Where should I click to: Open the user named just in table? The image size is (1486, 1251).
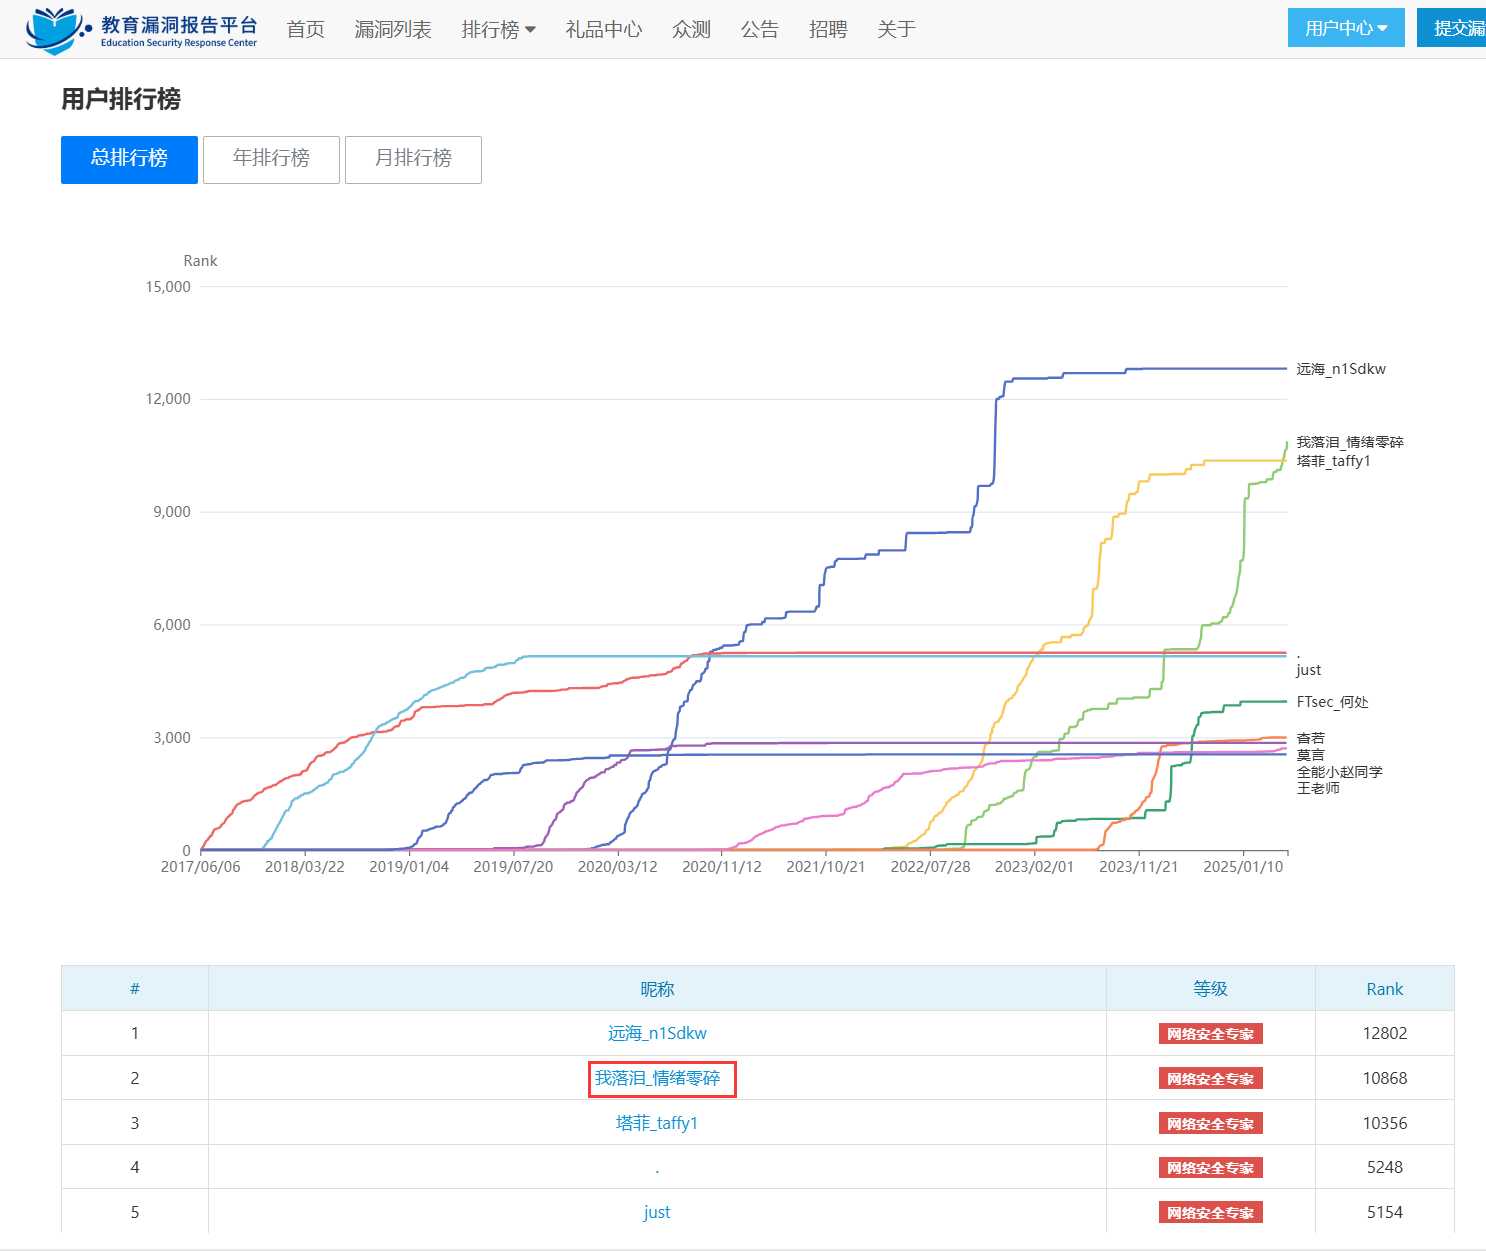pos(657,1212)
